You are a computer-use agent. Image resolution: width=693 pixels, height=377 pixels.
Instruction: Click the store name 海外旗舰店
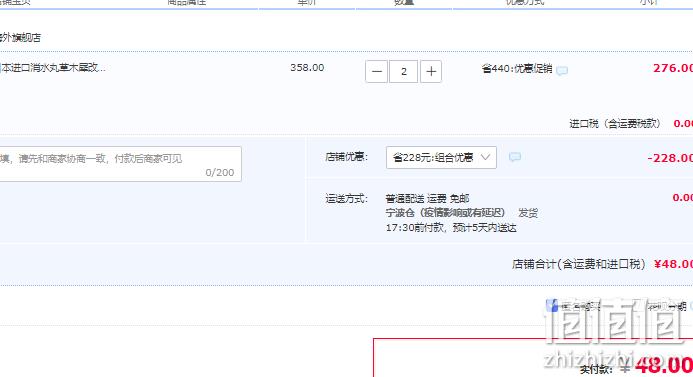tap(20, 38)
